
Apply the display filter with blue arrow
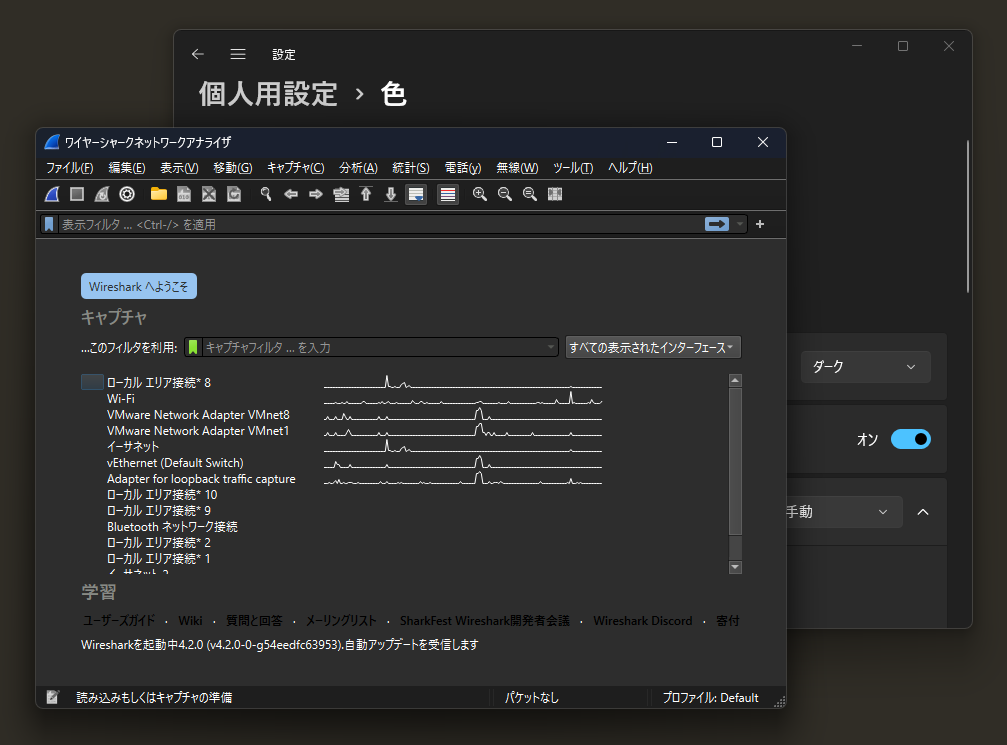(x=717, y=224)
